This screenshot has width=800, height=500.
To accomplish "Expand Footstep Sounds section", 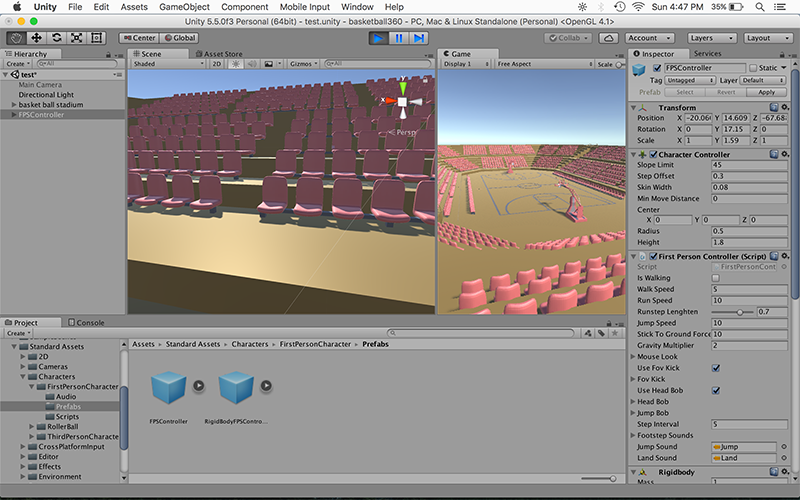I will coord(633,435).
